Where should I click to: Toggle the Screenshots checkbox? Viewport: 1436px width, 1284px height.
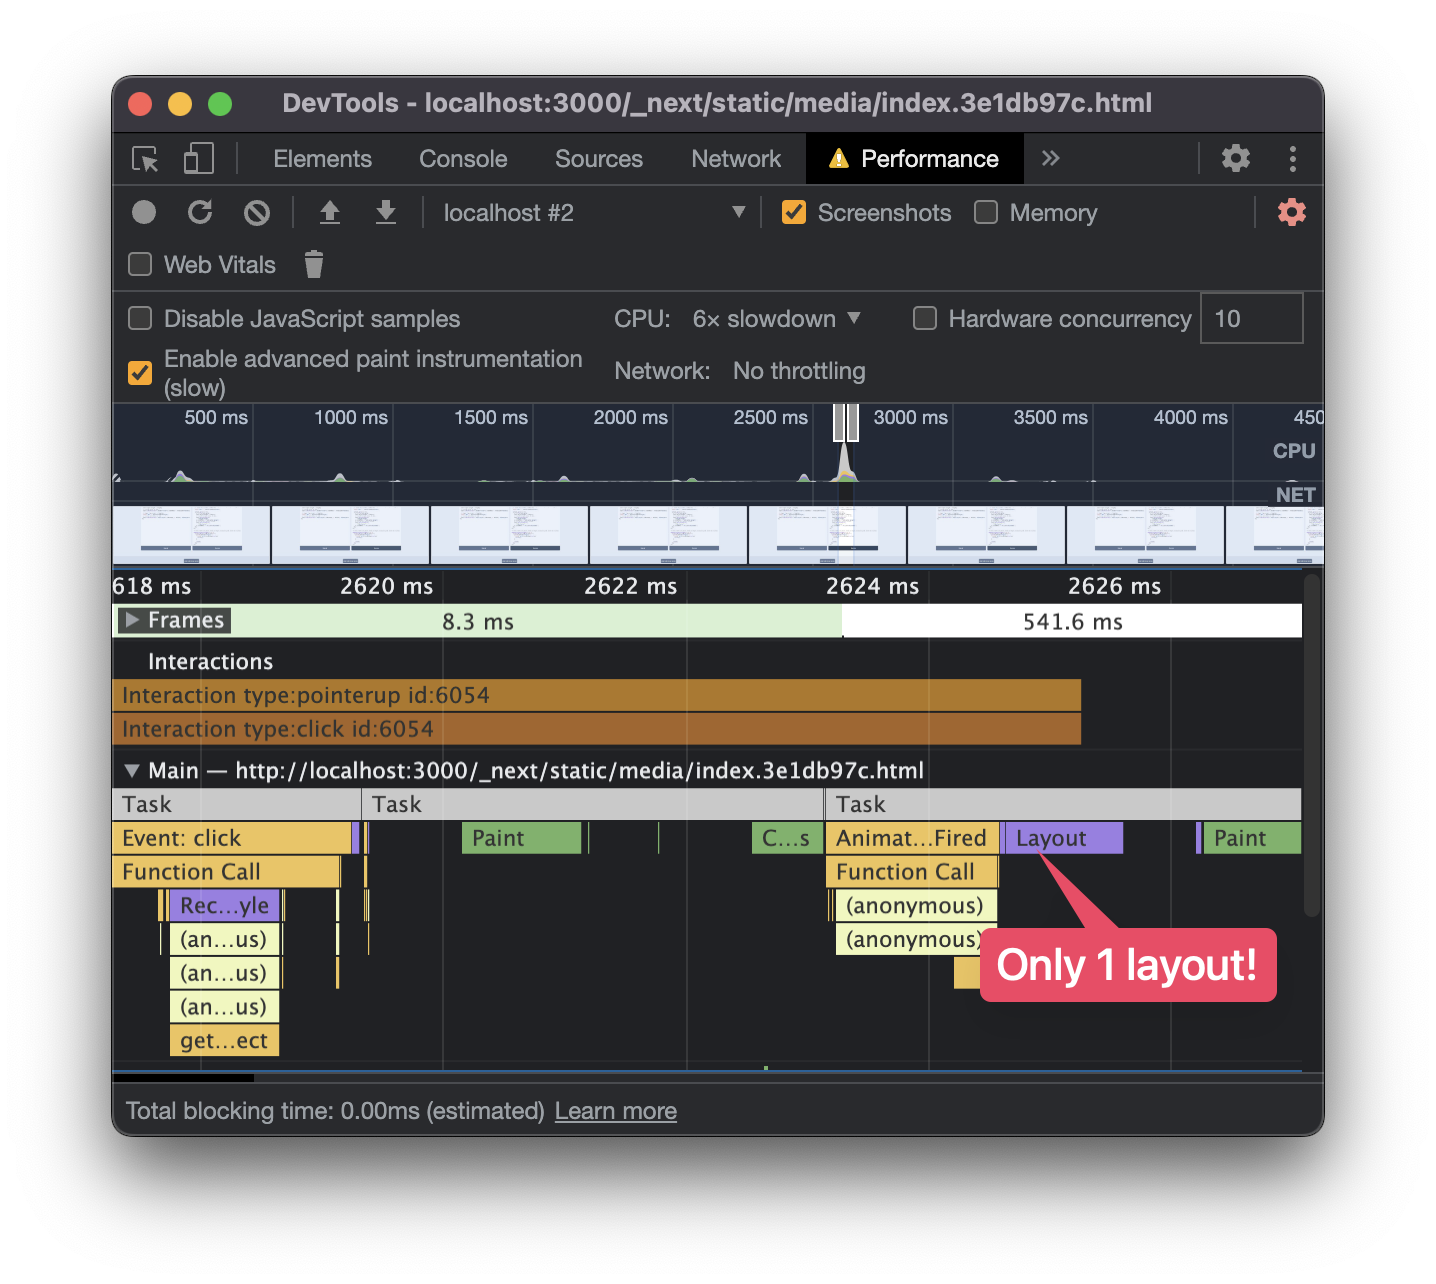pyautogui.click(x=794, y=212)
